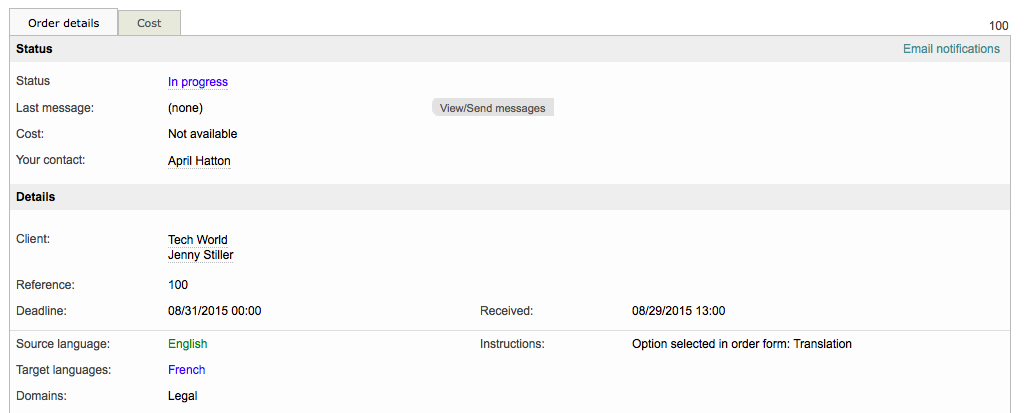Click the Legal domain value
The height and width of the screenshot is (413, 1024).
coord(183,396)
